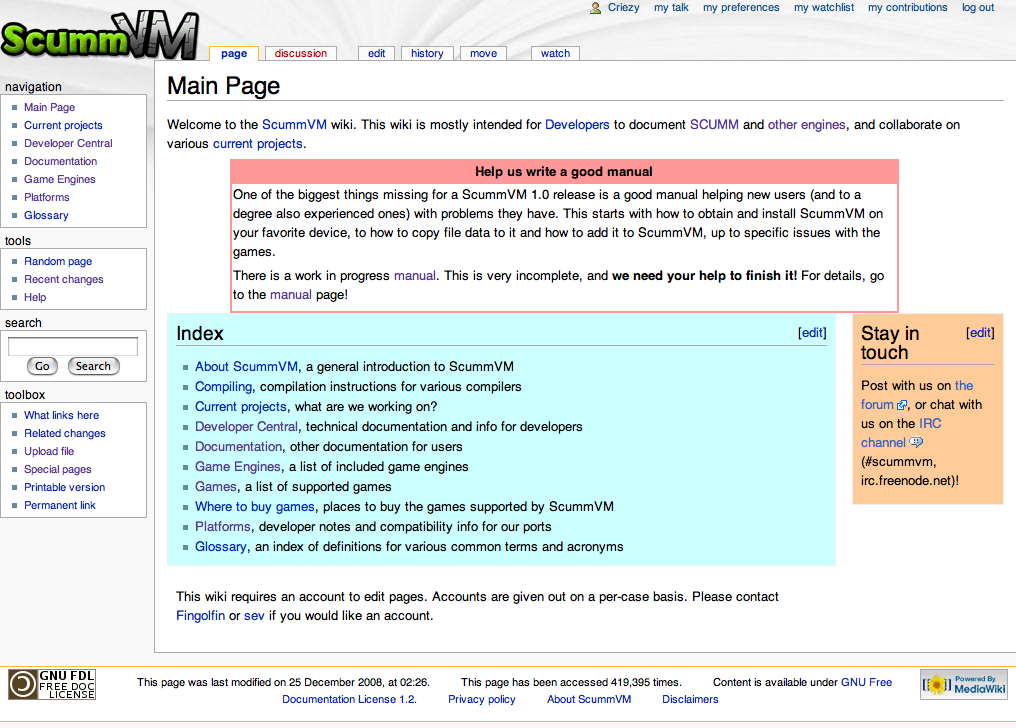Open current projects link in intro paragraph
This screenshot has width=1016, height=728.
click(x=258, y=144)
